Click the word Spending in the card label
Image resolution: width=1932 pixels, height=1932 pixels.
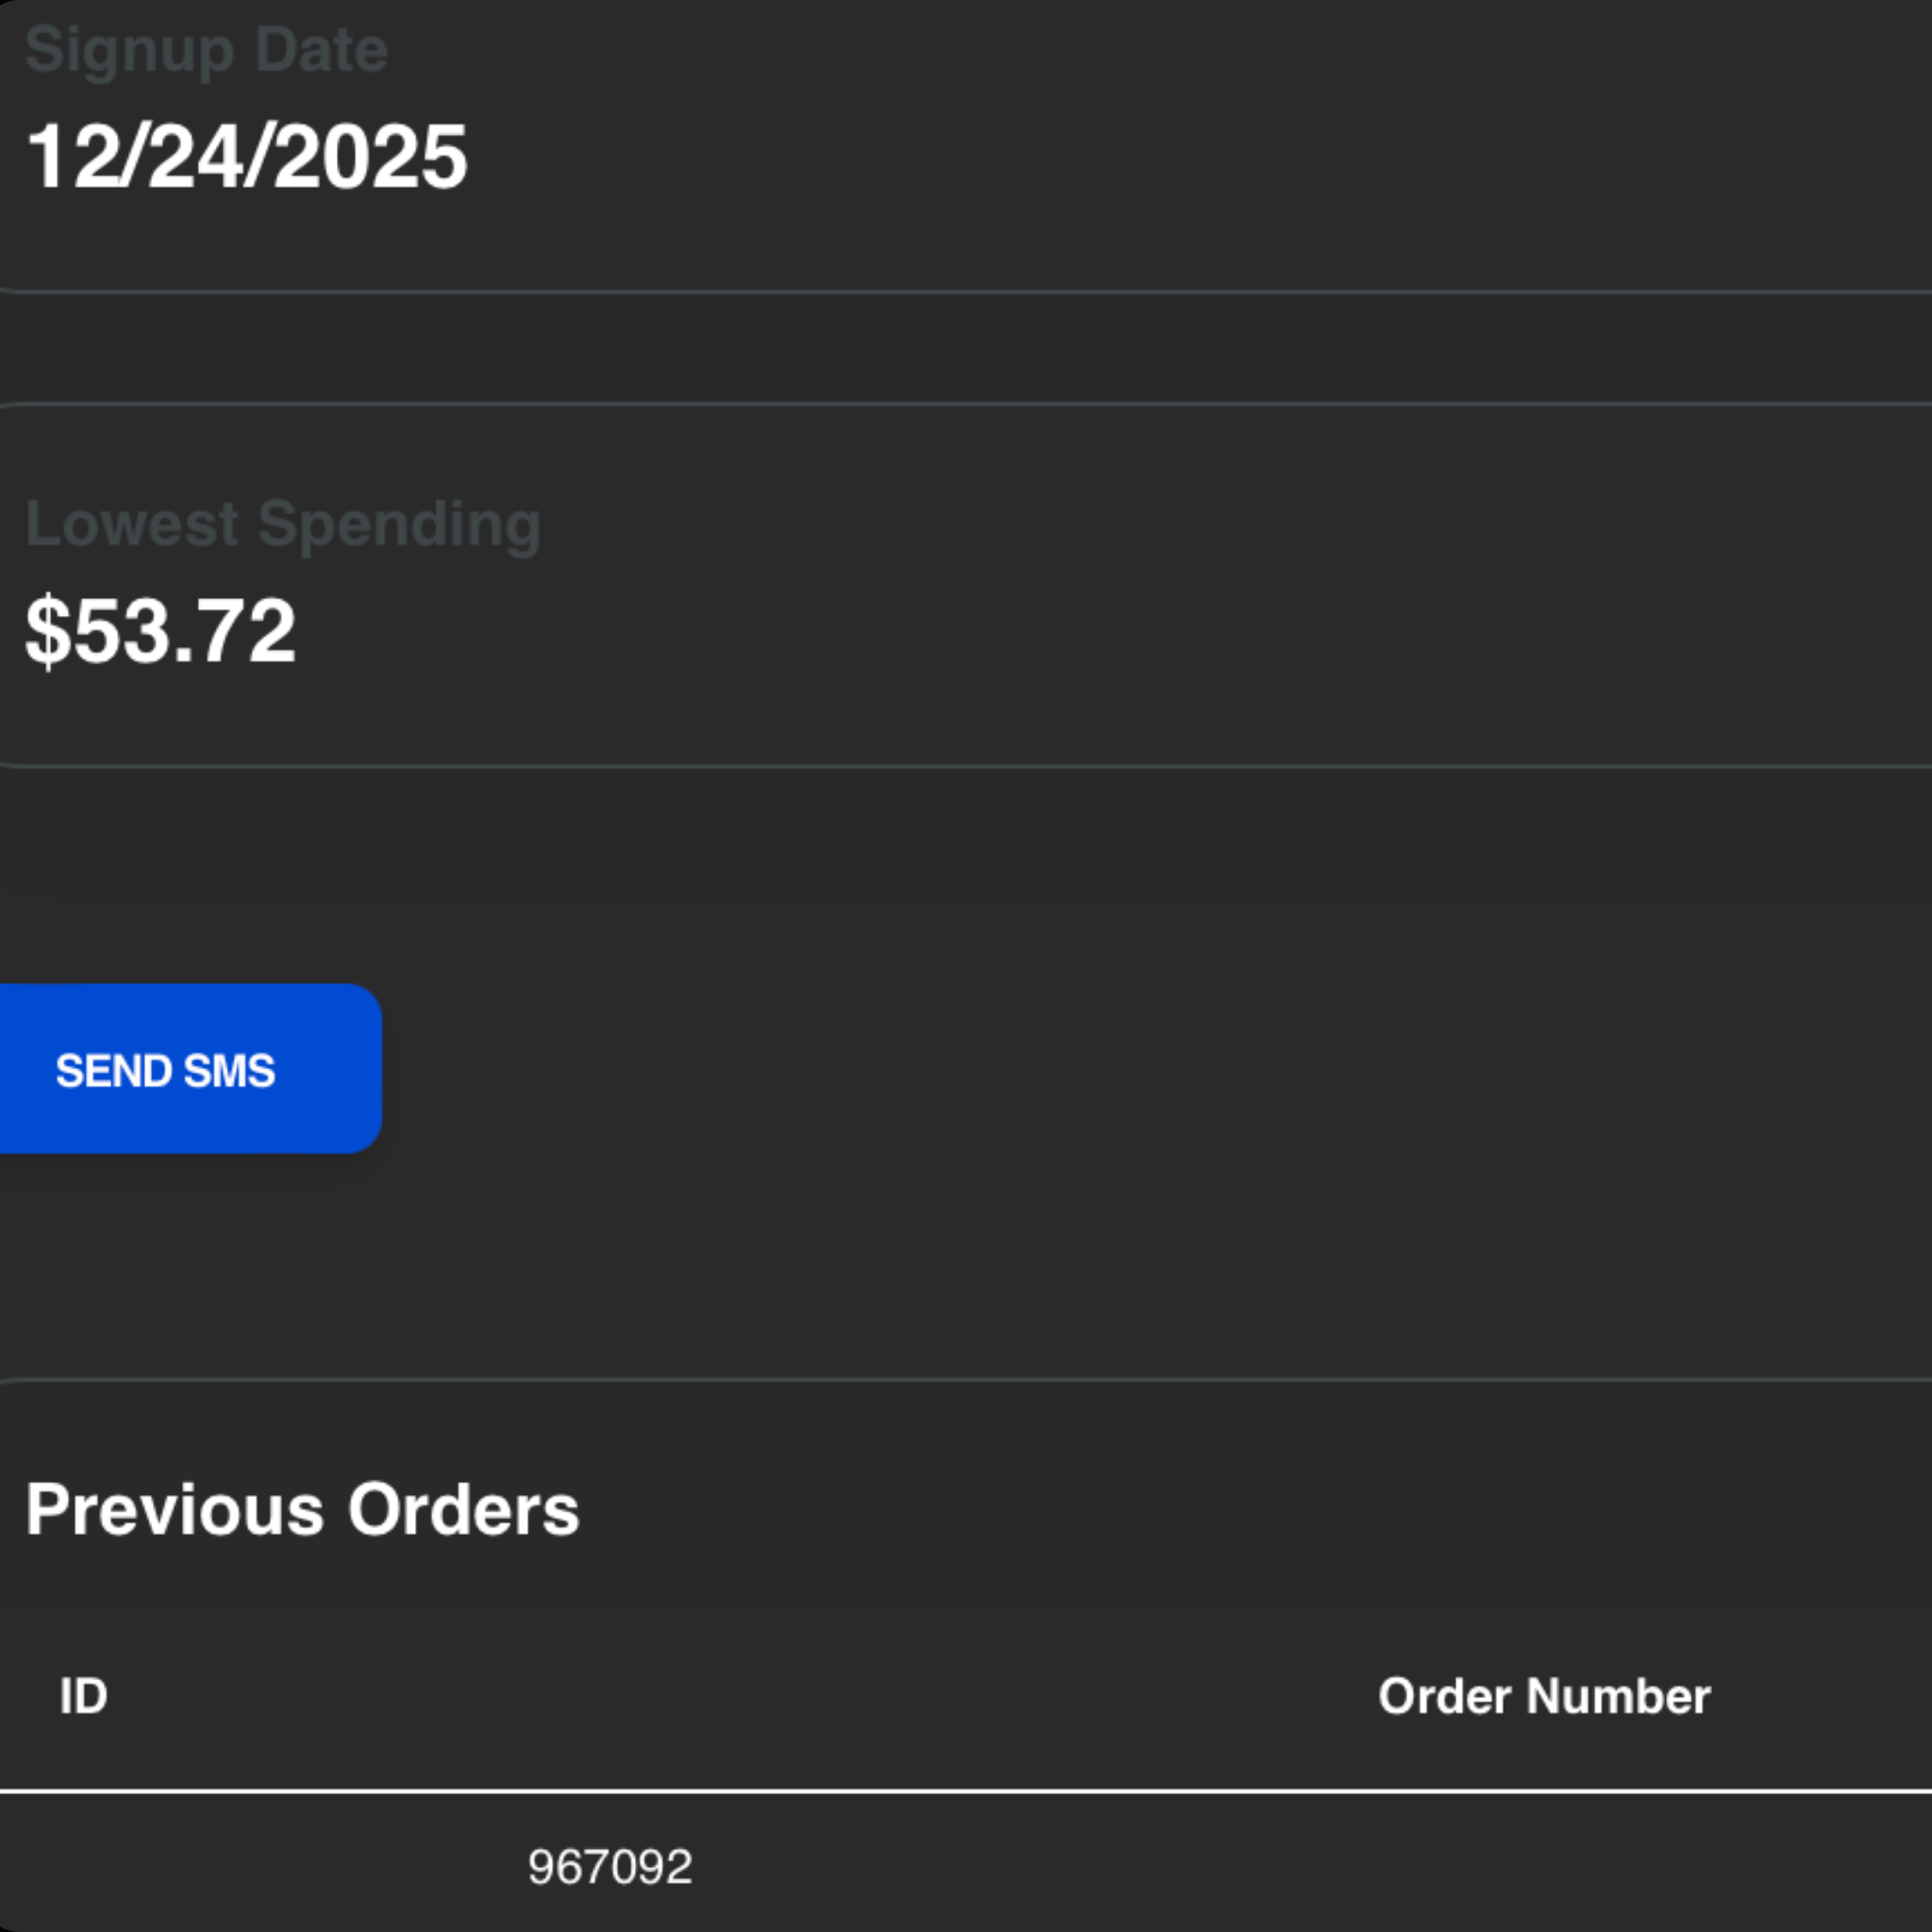coord(398,524)
